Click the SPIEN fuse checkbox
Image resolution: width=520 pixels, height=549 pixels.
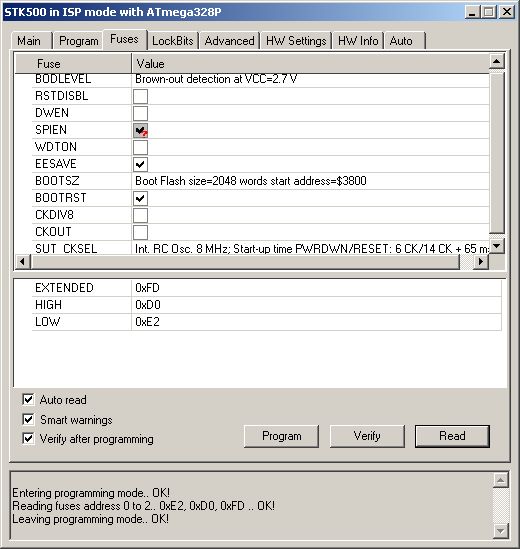point(140,130)
